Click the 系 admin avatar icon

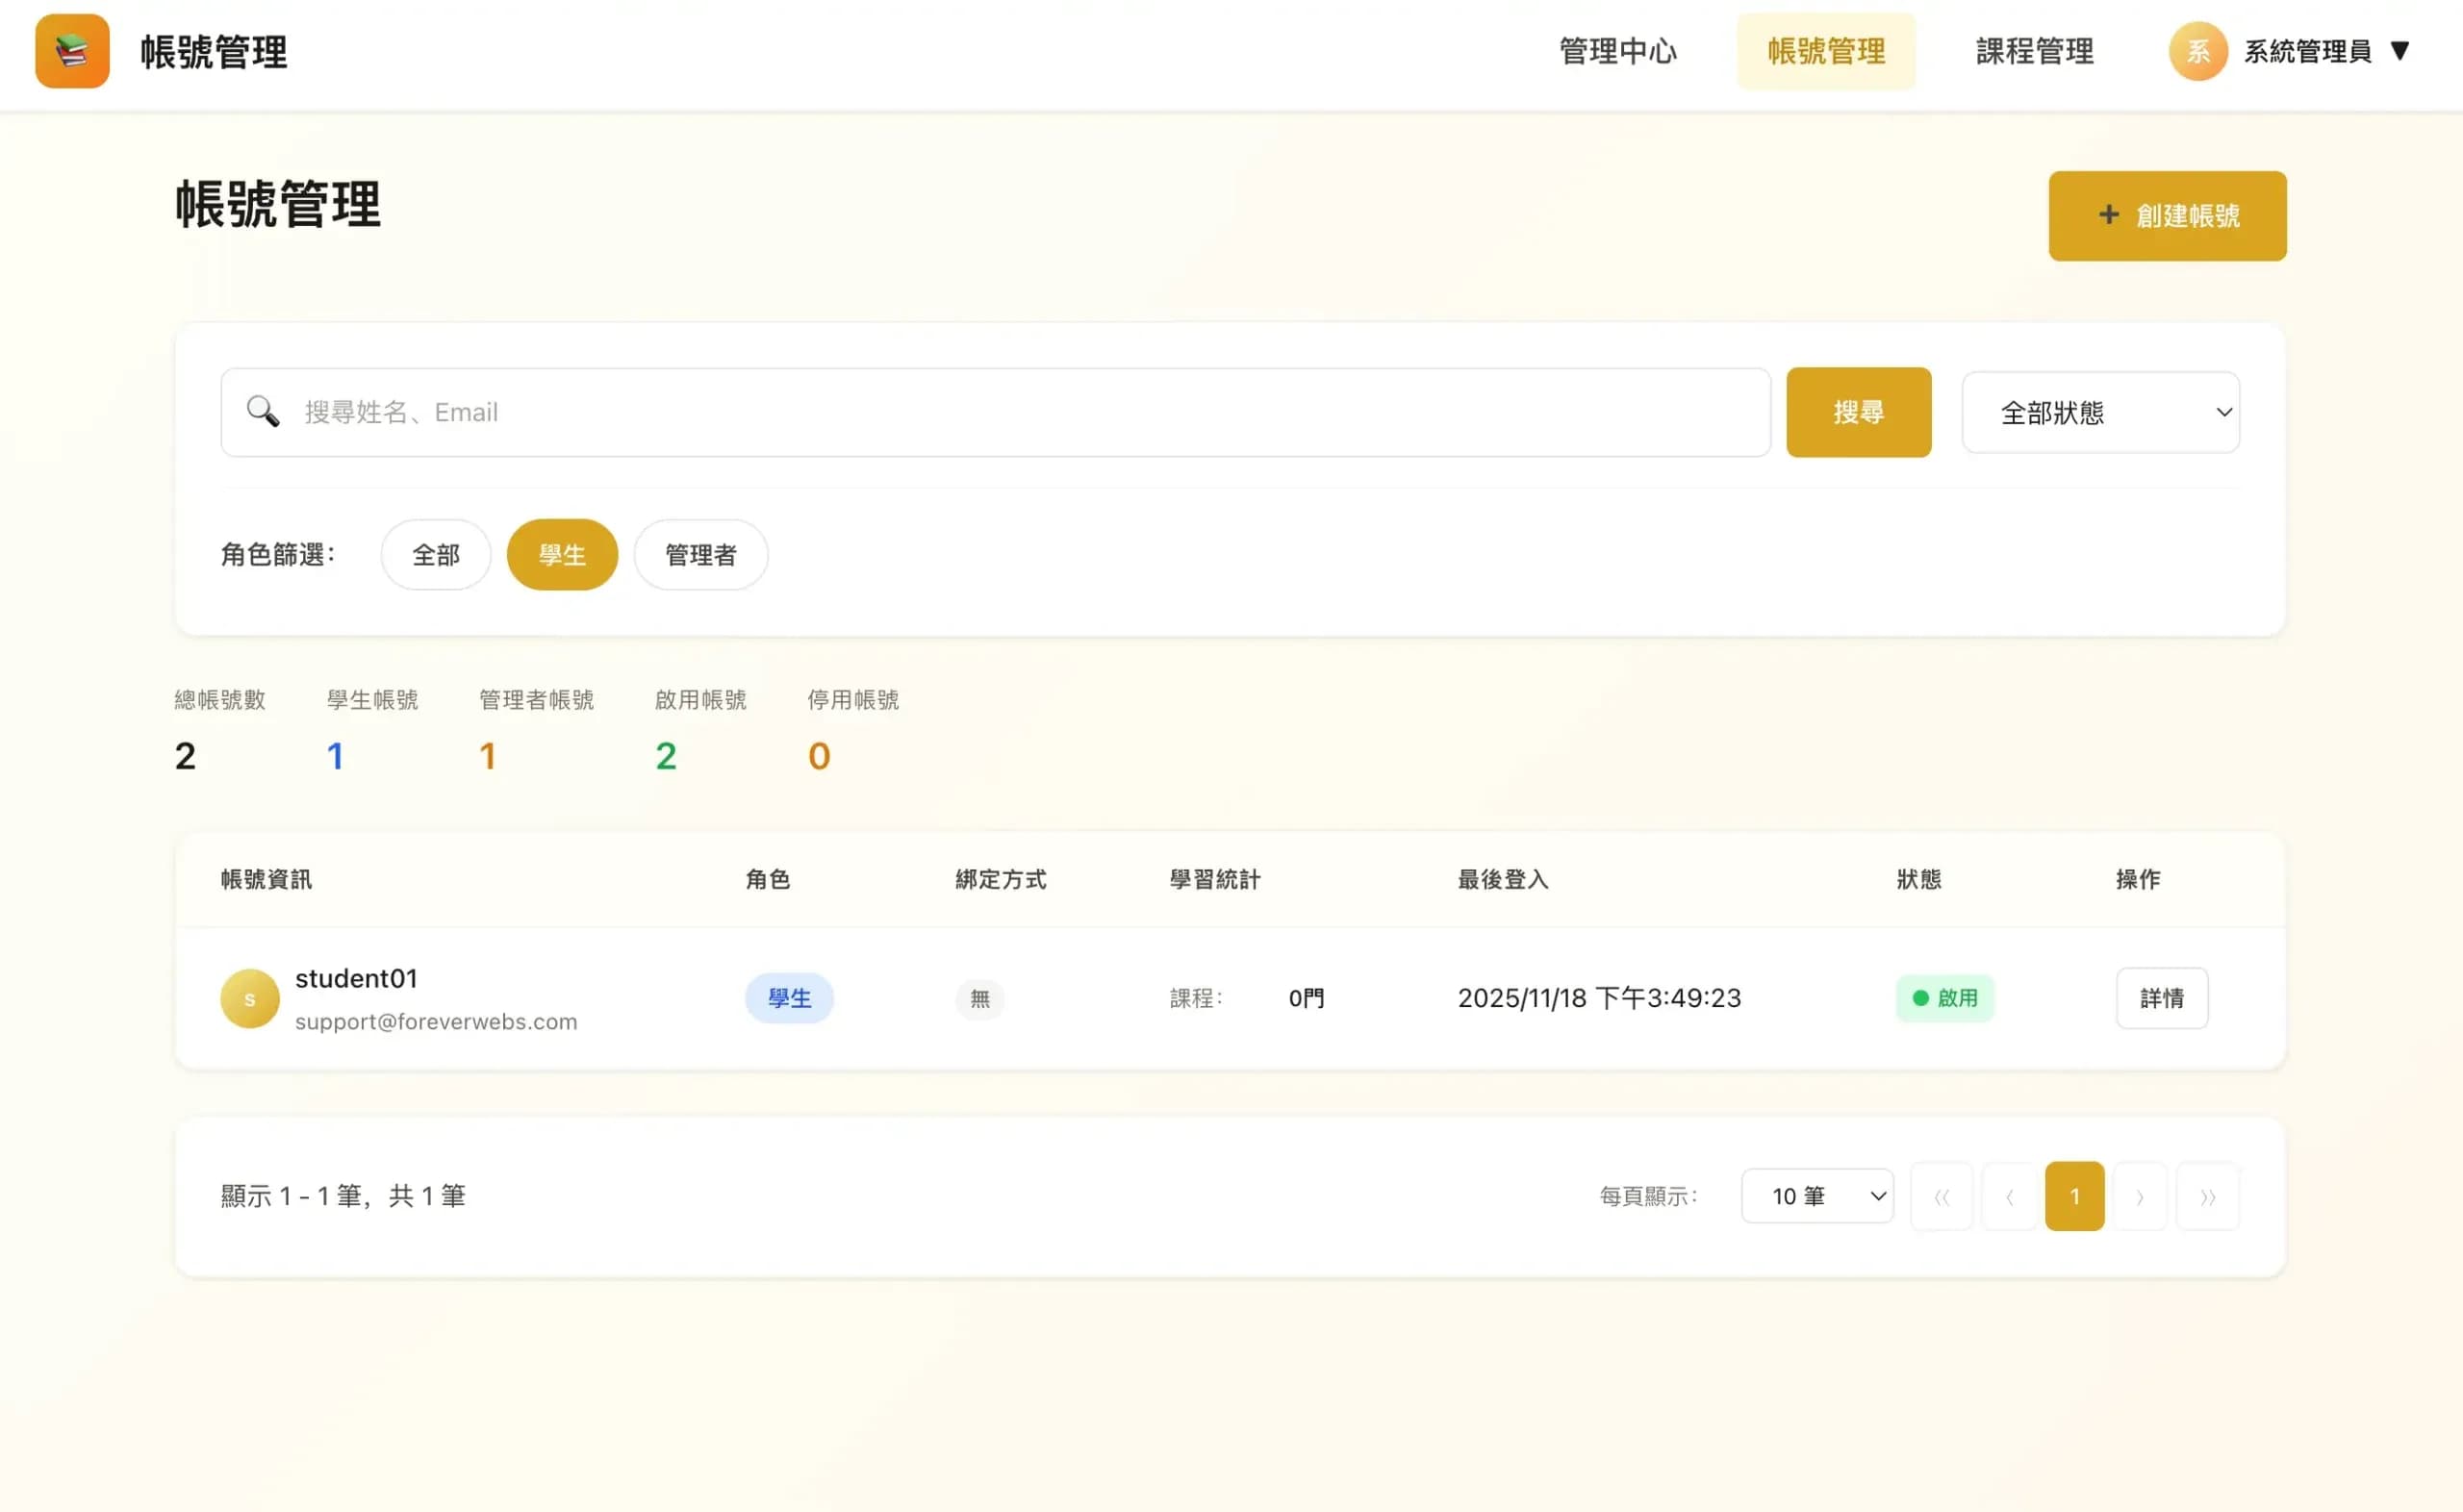(x=2197, y=50)
